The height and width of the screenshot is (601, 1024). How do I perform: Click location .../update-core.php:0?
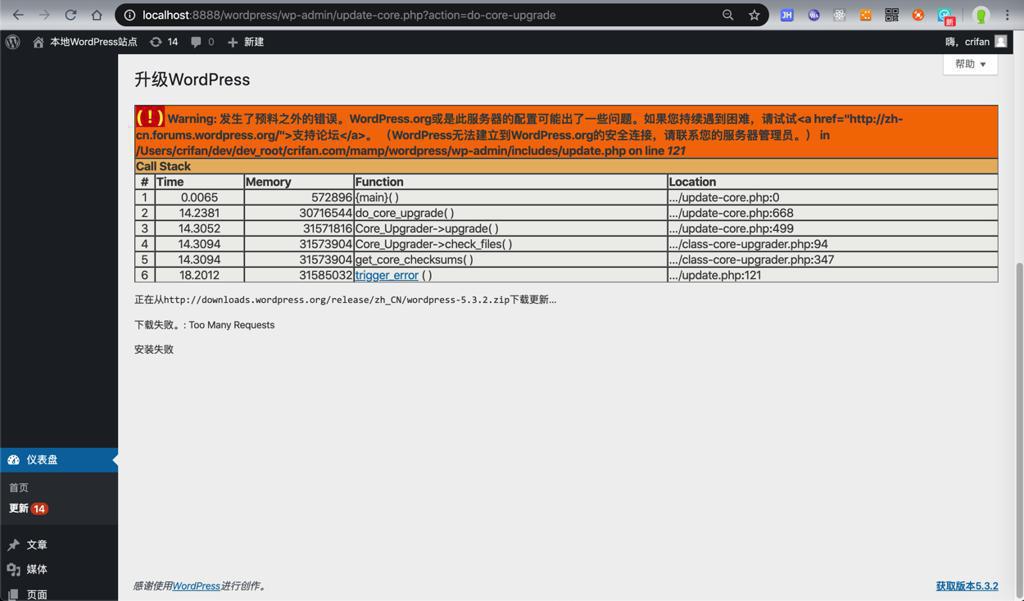(x=833, y=197)
